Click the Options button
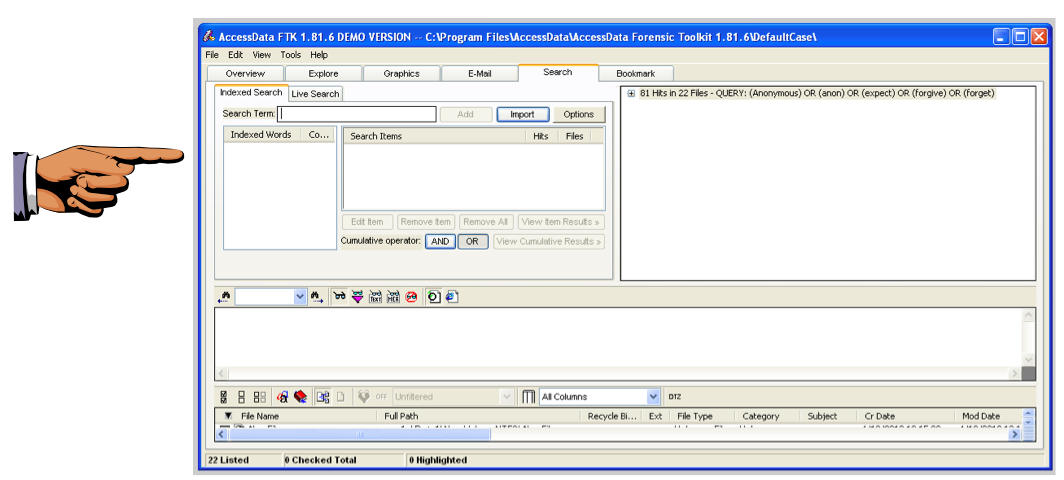The image size is (1064, 480). coord(579,115)
